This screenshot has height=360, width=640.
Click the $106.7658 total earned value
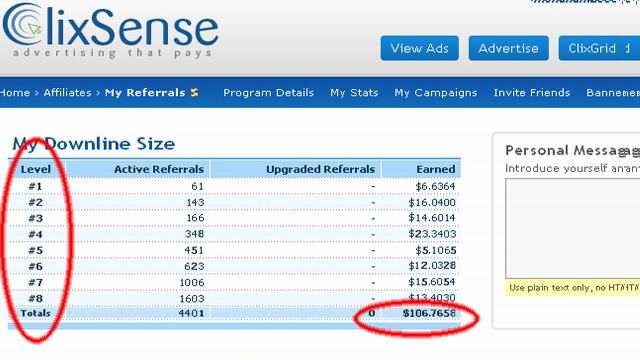429,313
